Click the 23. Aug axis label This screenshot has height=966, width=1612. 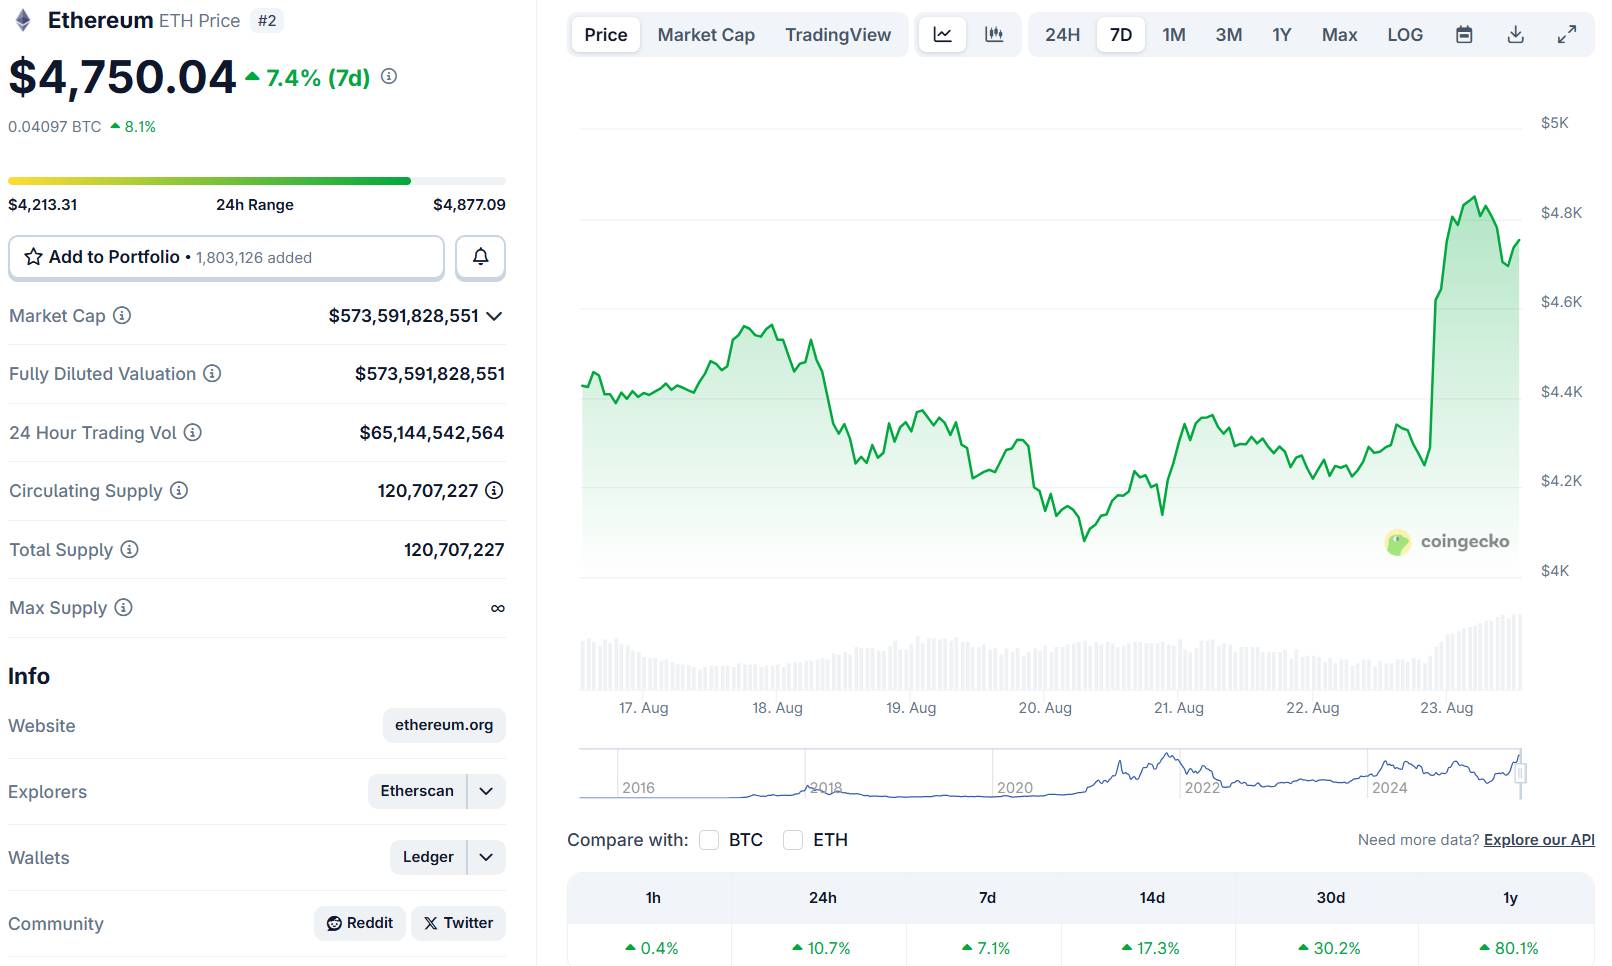pyautogui.click(x=1446, y=708)
